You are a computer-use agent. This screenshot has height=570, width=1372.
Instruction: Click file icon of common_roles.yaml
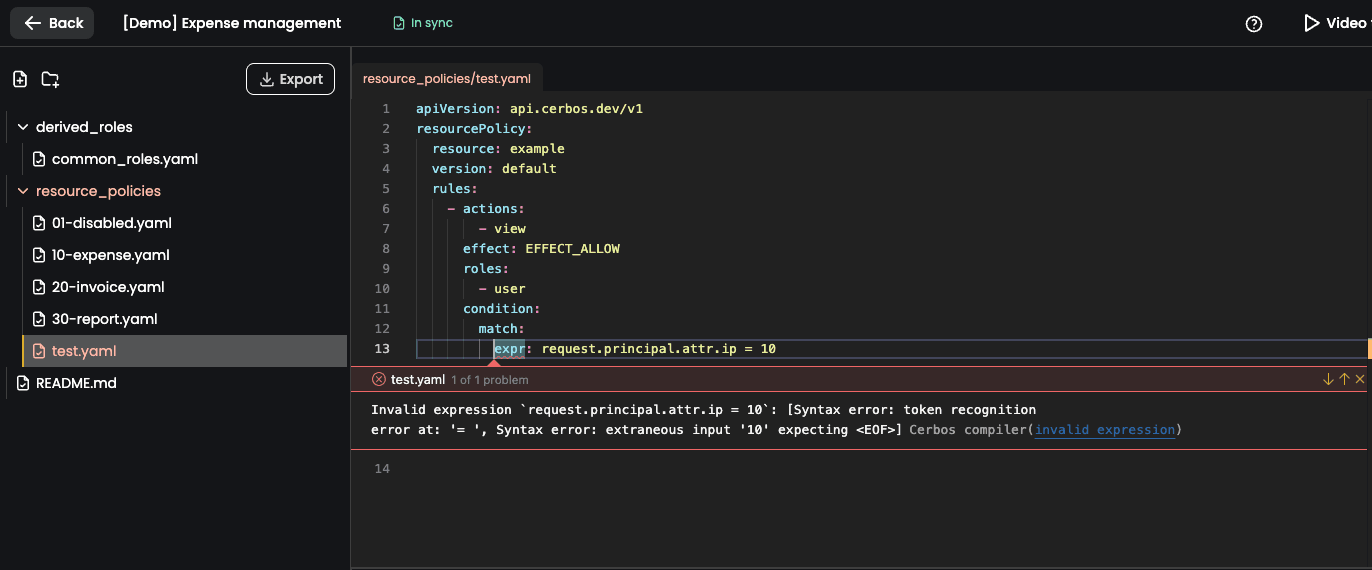[39, 159]
